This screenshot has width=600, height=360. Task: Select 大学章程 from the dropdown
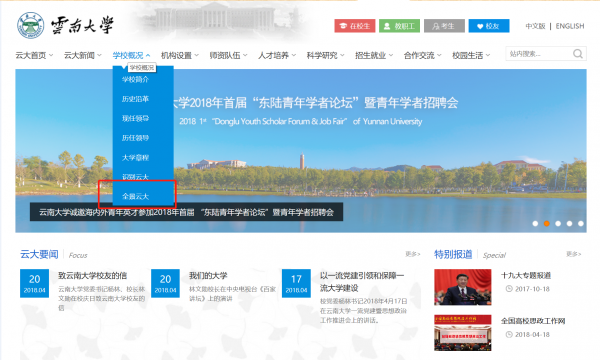pos(135,157)
